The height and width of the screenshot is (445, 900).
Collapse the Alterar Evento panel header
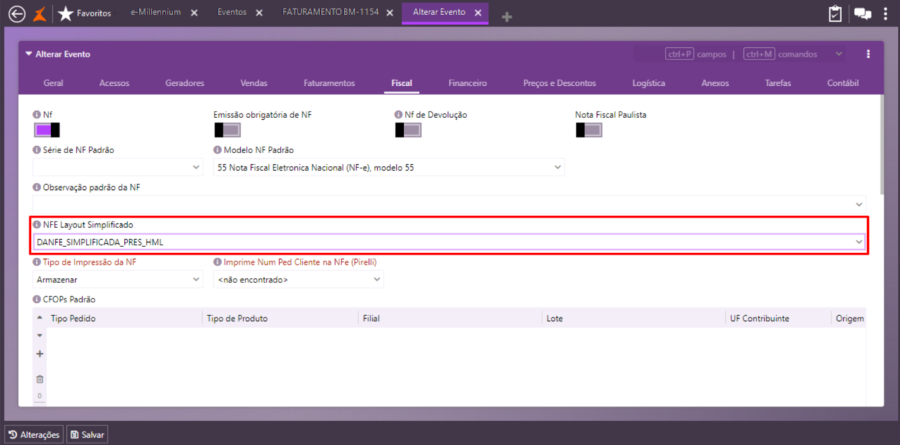[29, 54]
